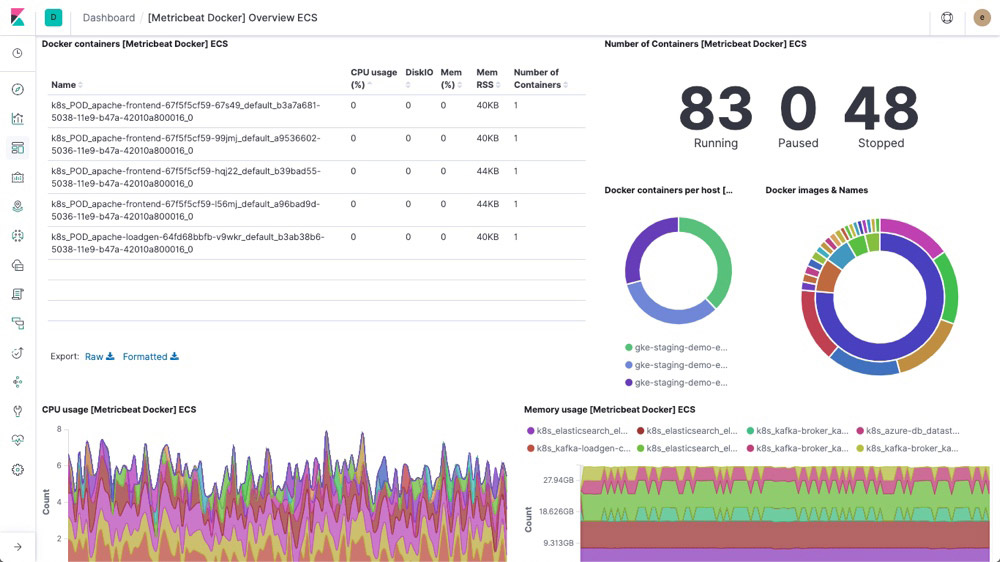Select row k8s_POD_apache-frontend-67f5f5cf59-l56mj

316,210
